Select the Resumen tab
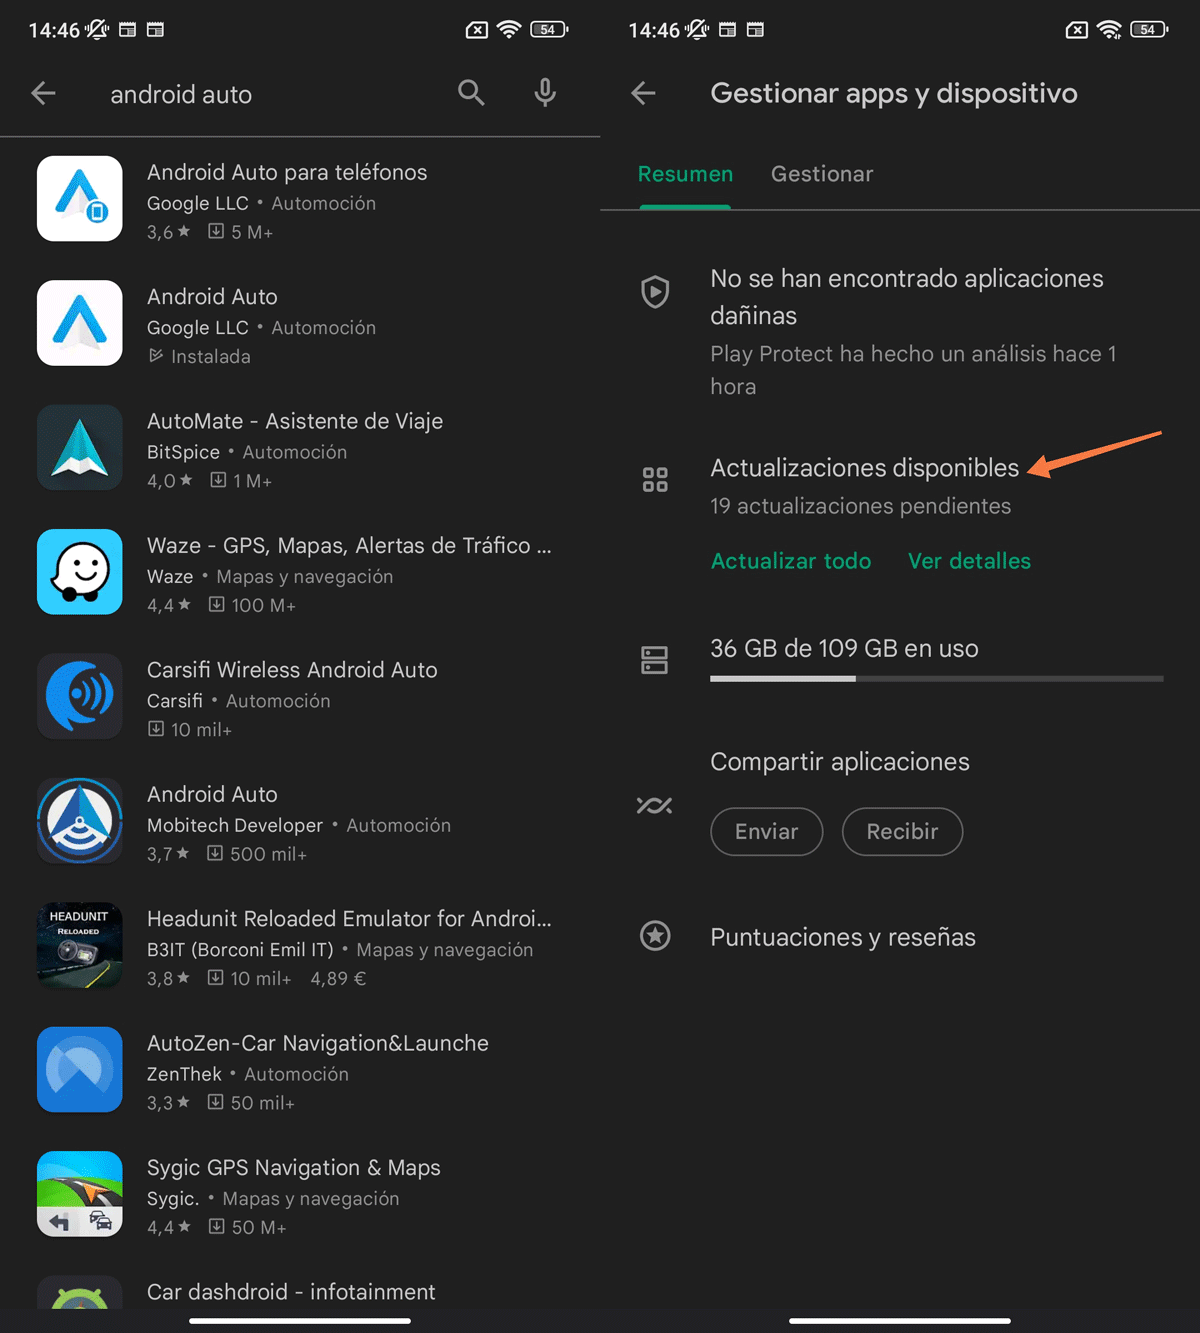 click(x=685, y=174)
